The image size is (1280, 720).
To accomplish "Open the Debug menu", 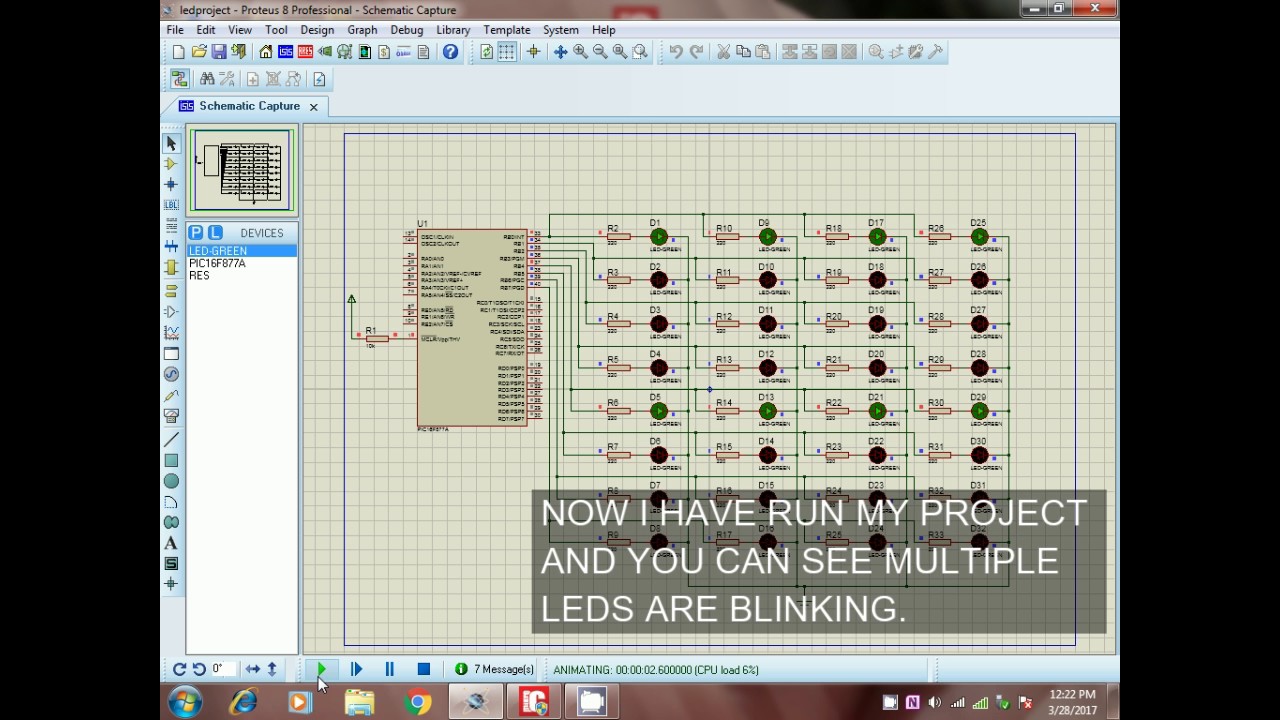I will point(407,30).
